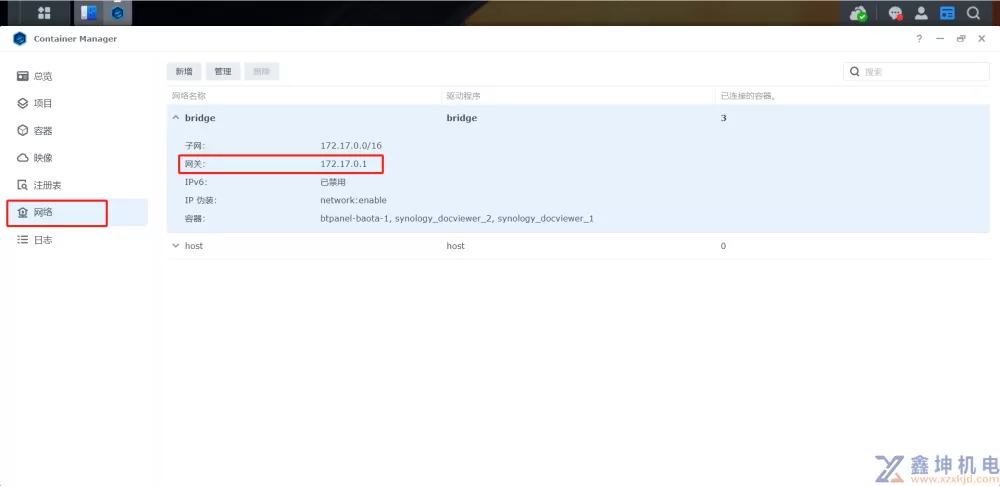The height and width of the screenshot is (486, 1000).
Task: Select the subnet value 172.17.0.0/16
Action: coord(351,145)
